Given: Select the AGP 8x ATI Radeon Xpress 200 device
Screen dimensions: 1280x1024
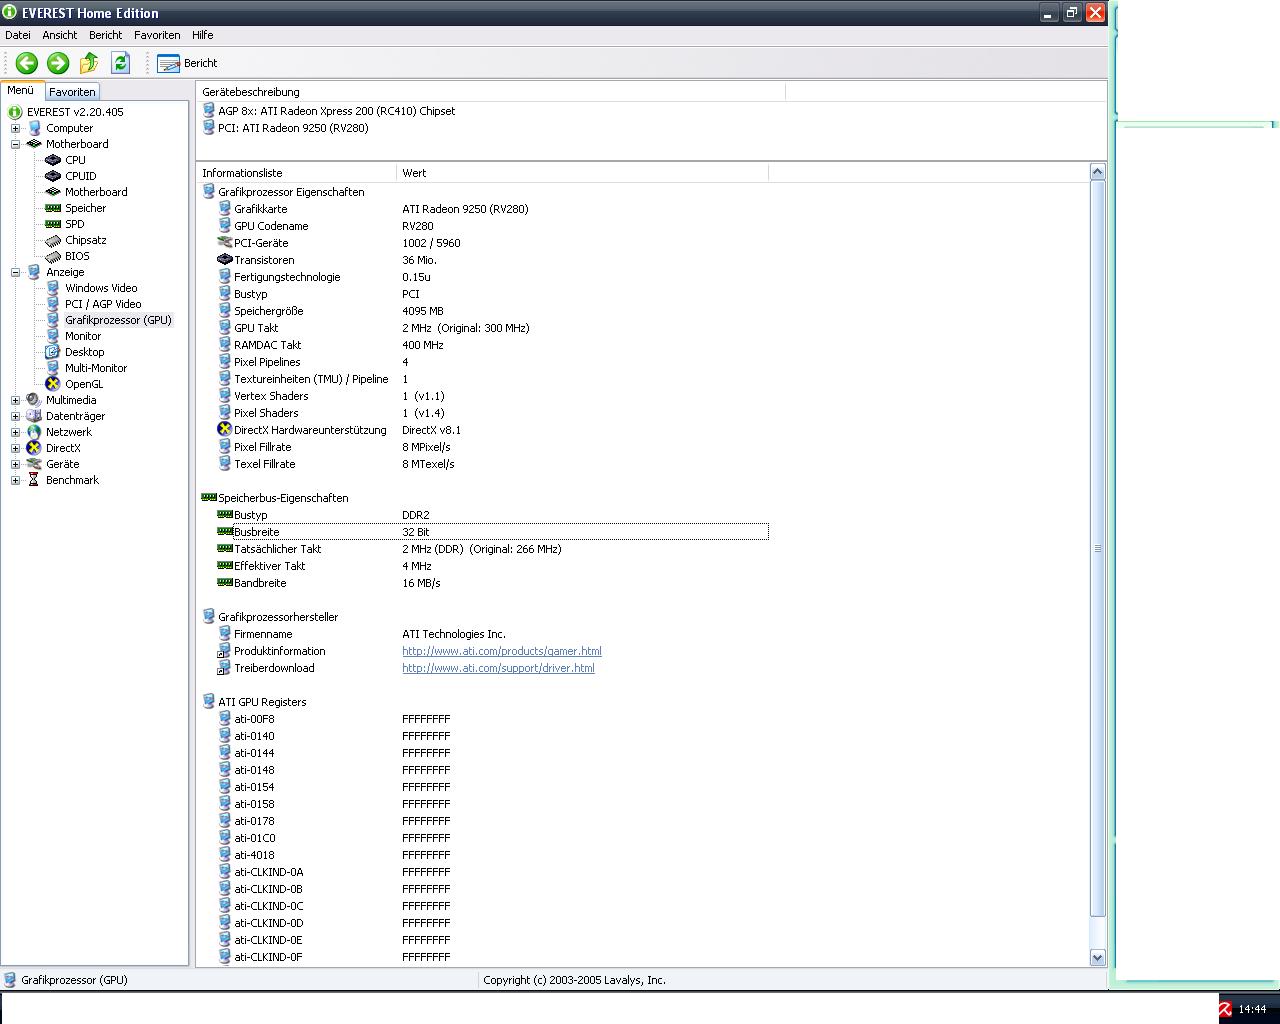Looking at the screenshot, I should point(336,111).
